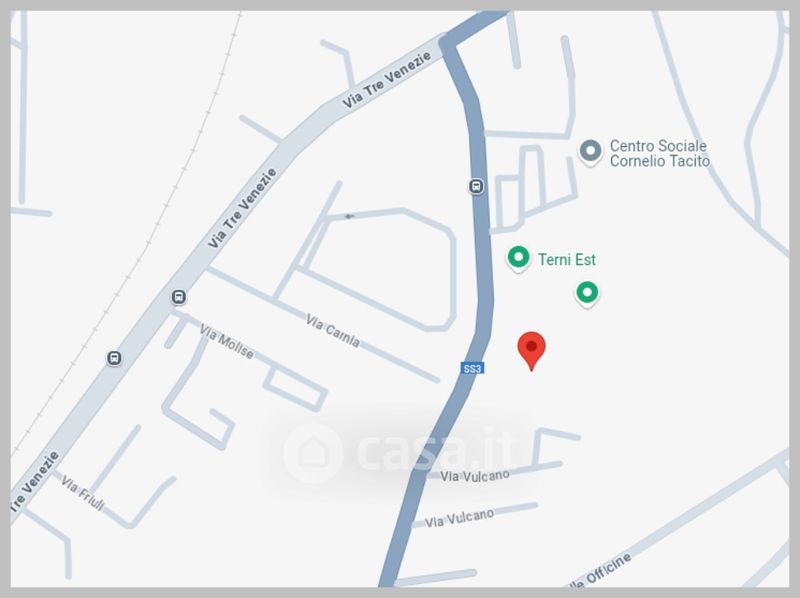Click the Via Molise street label
The height and width of the screenshot is (598, 800).
point(227,341)
